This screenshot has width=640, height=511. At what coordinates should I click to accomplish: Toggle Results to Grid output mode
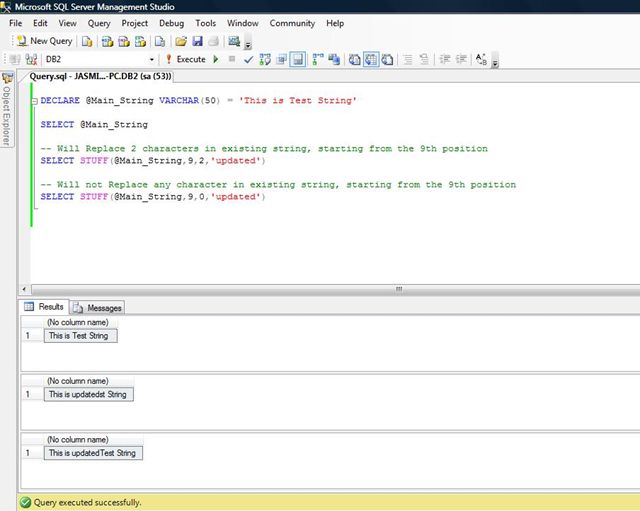pyautogui.click(x=371, y=59)
